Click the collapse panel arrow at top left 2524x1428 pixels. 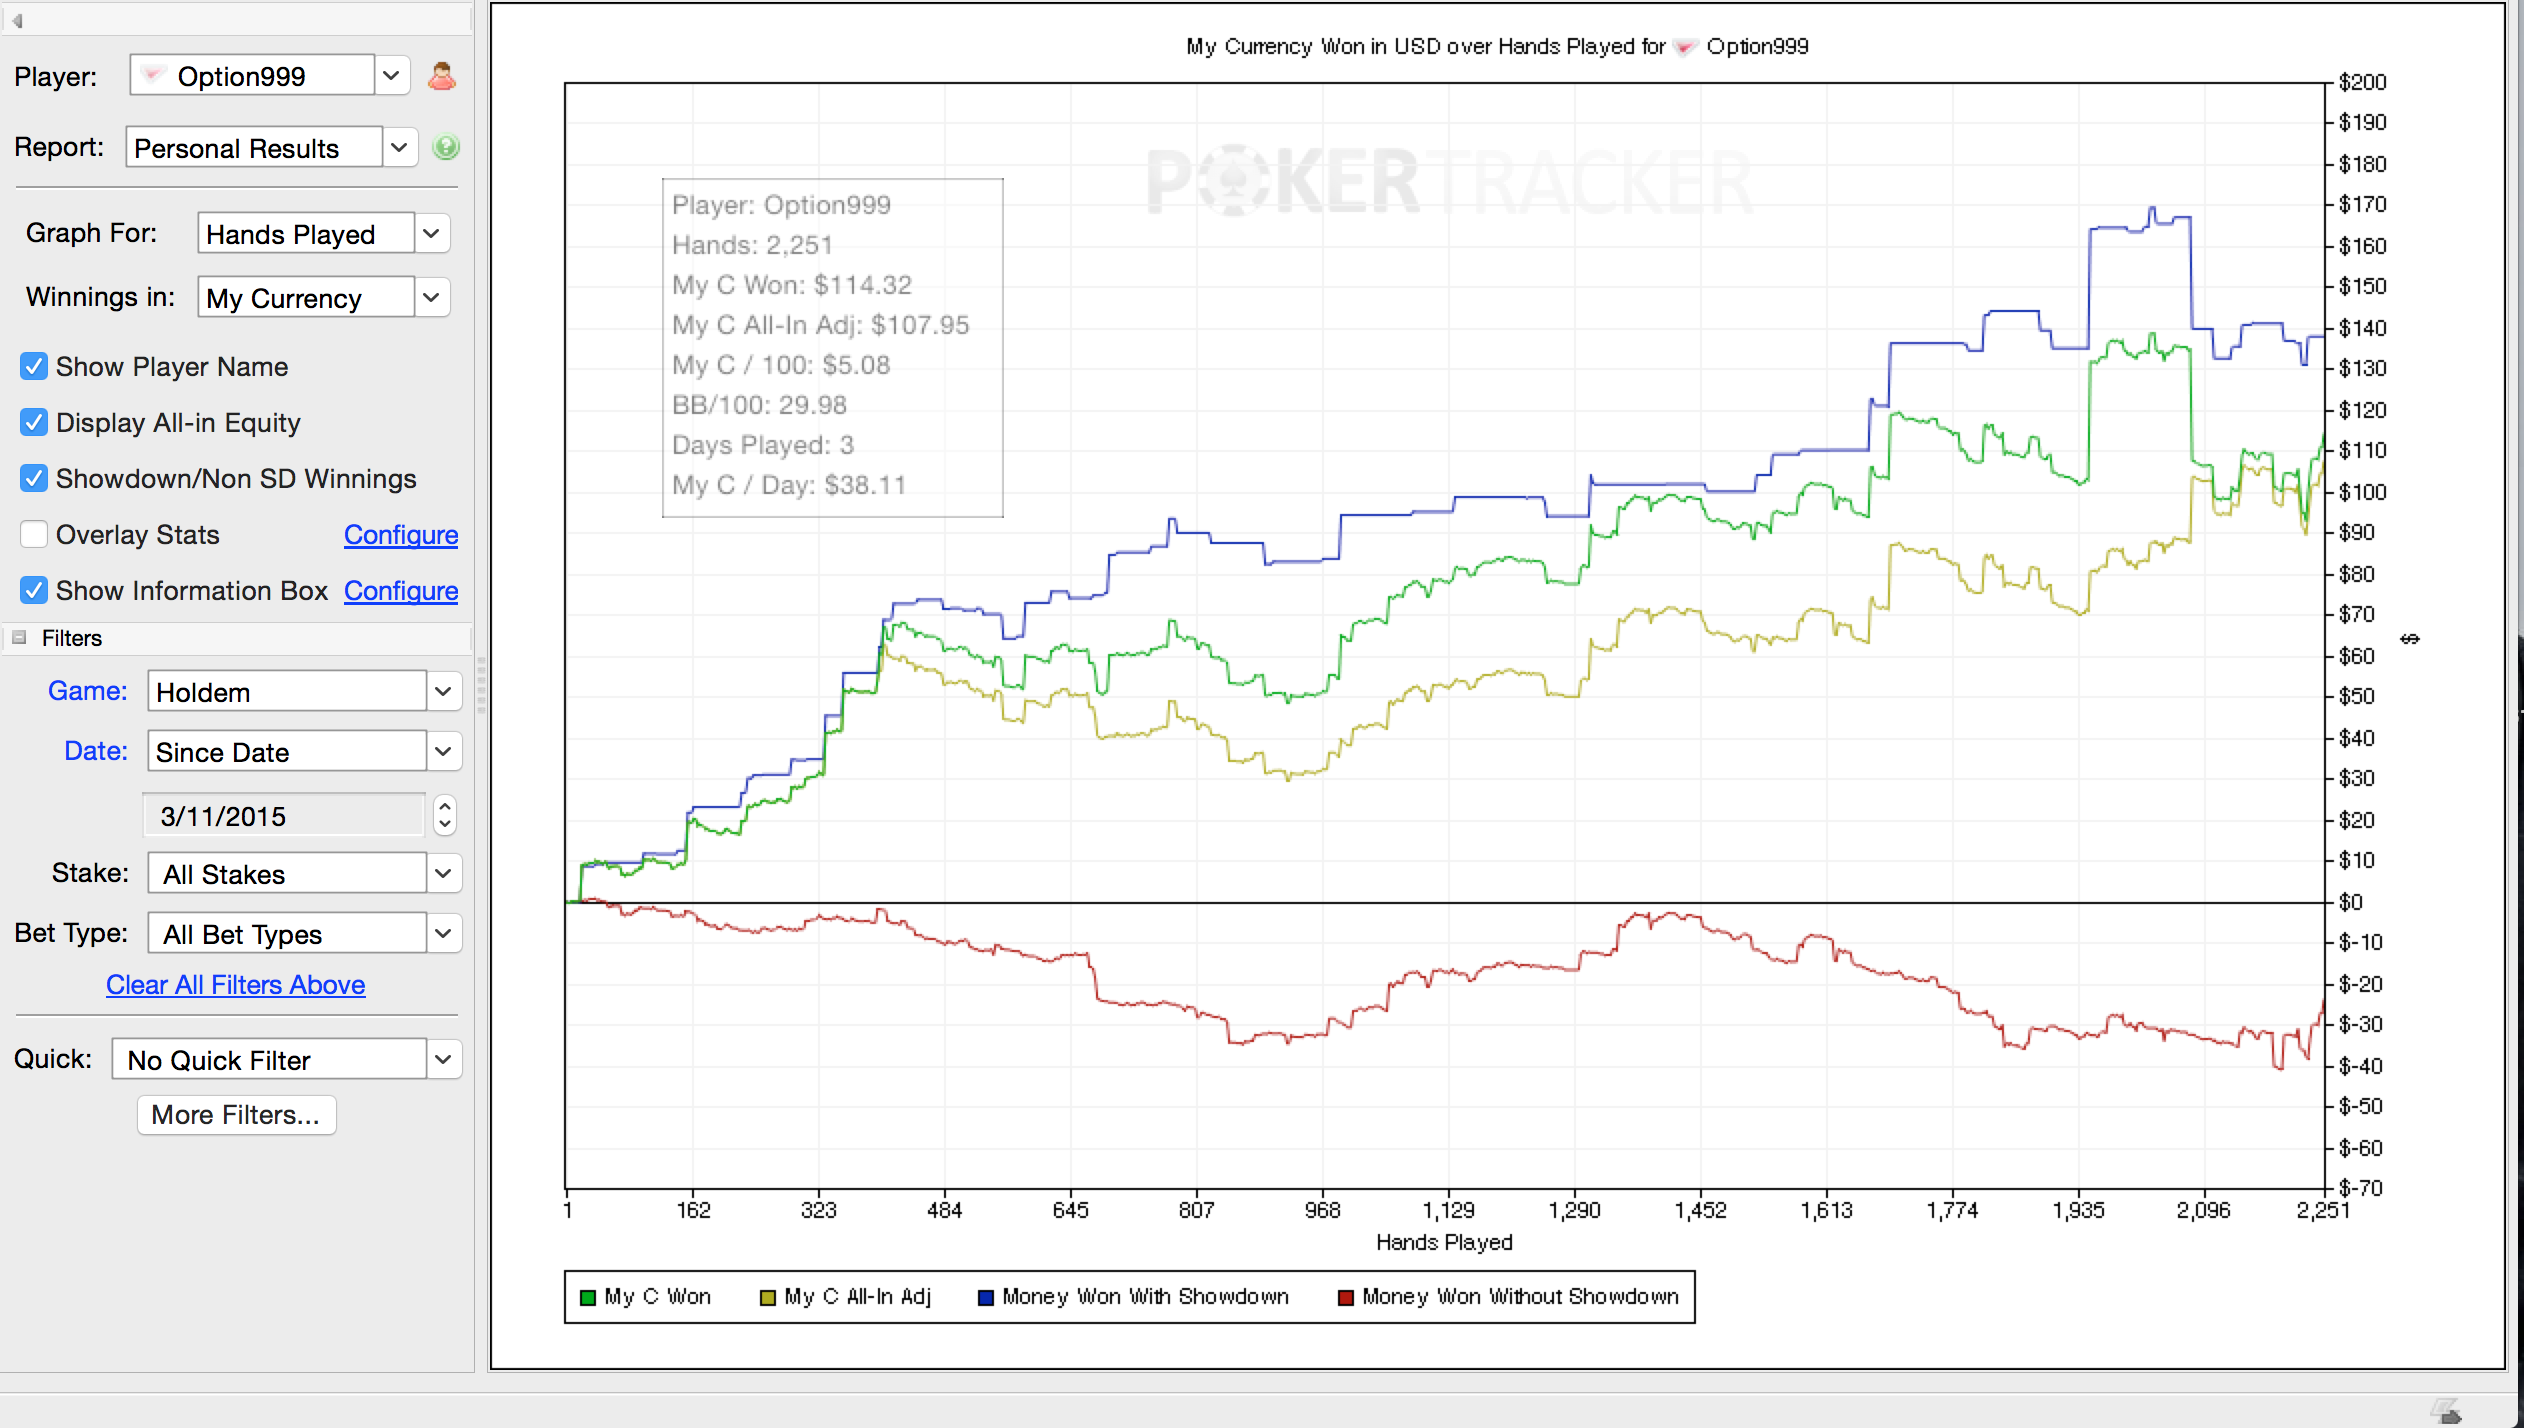pyautogui.click(x=17, y=20)
